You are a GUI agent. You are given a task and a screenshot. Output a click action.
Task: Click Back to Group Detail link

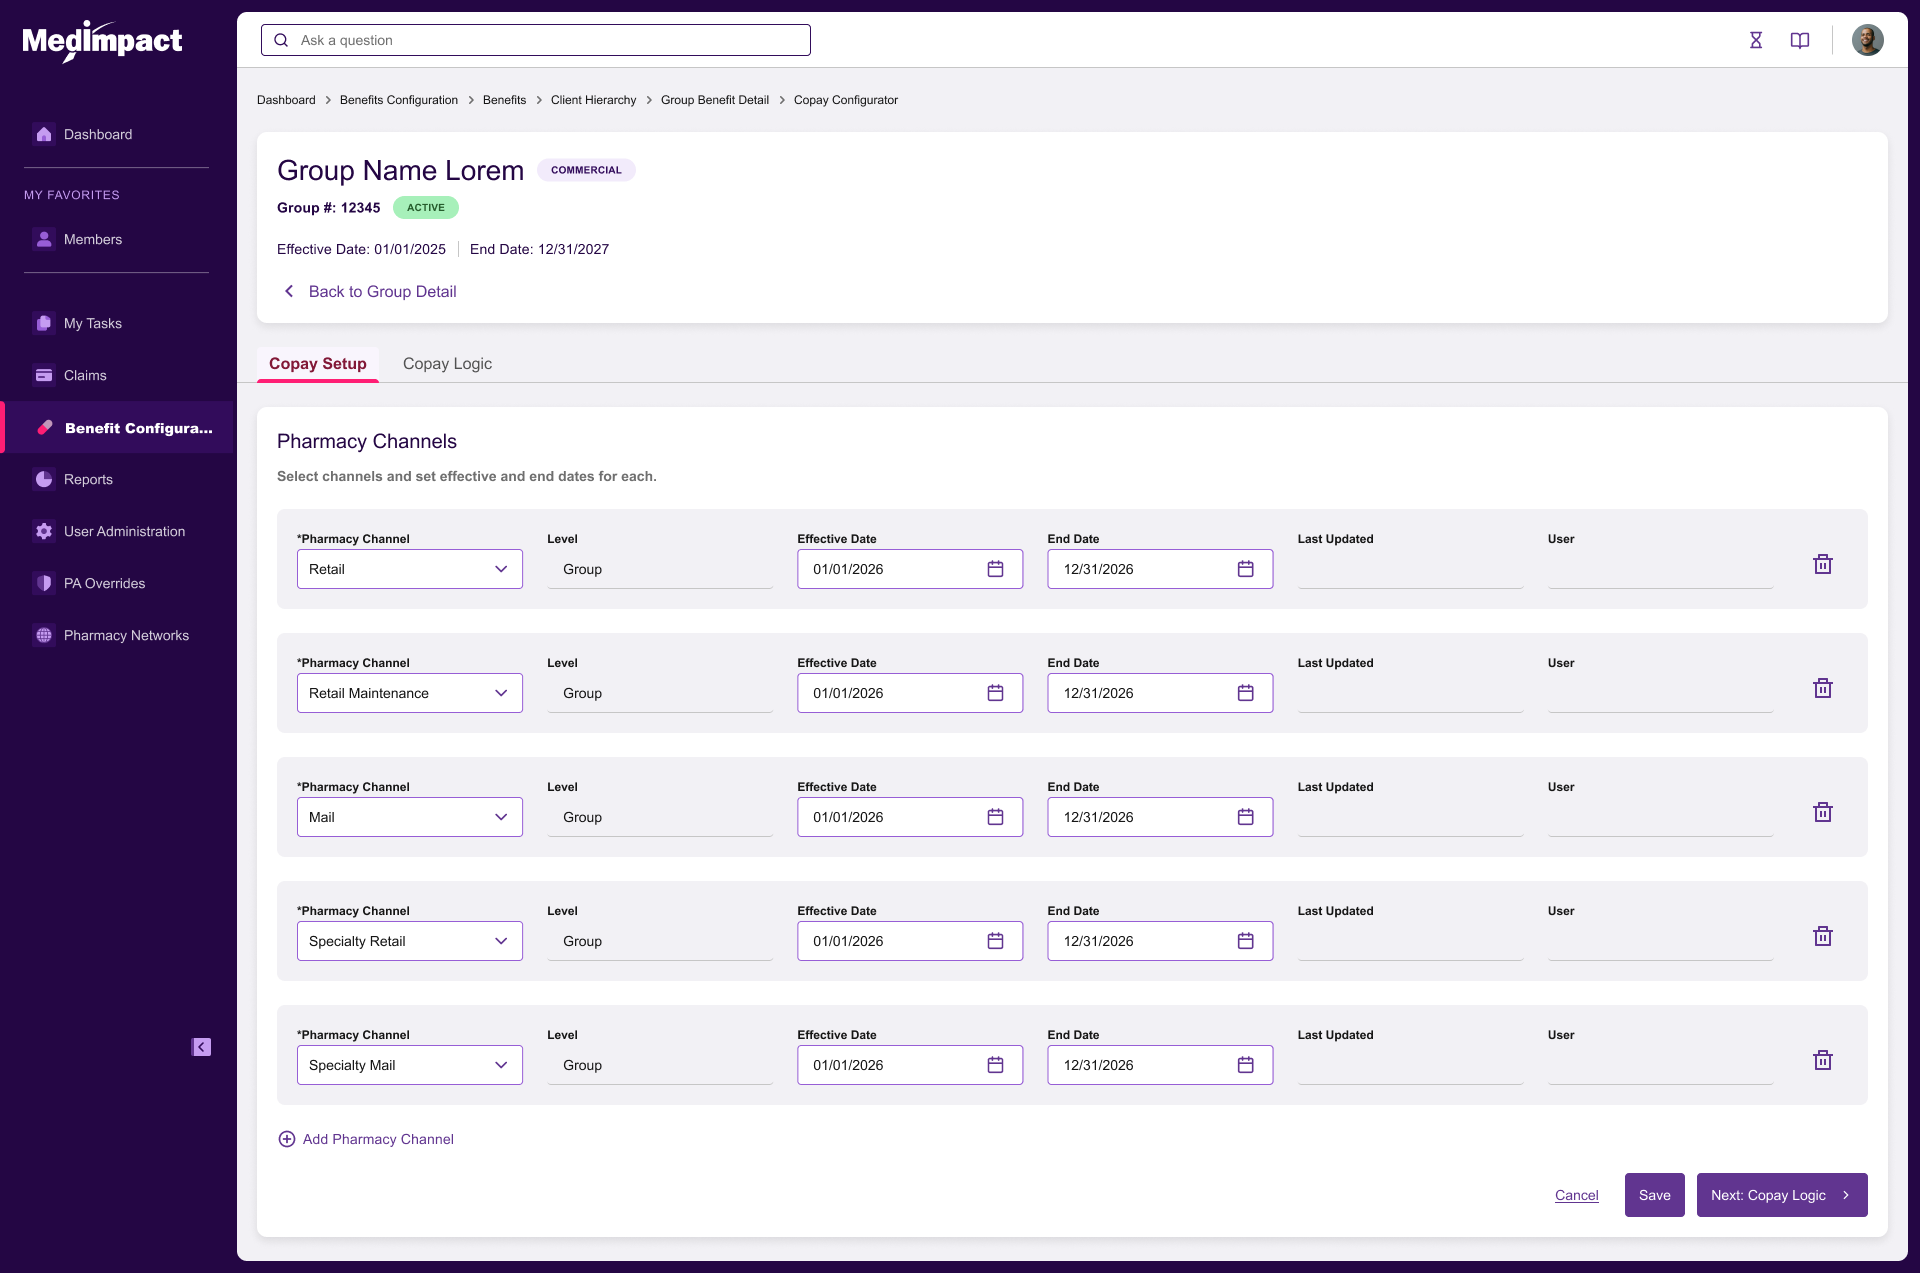382,291
